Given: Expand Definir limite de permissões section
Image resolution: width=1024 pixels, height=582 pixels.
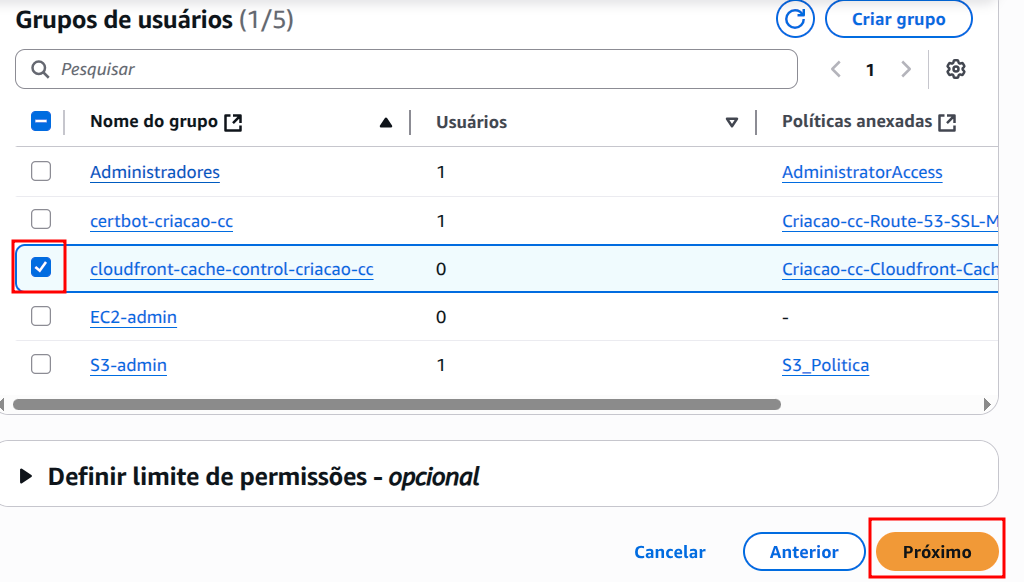Looking at the screenshot, I should (26, 477).
